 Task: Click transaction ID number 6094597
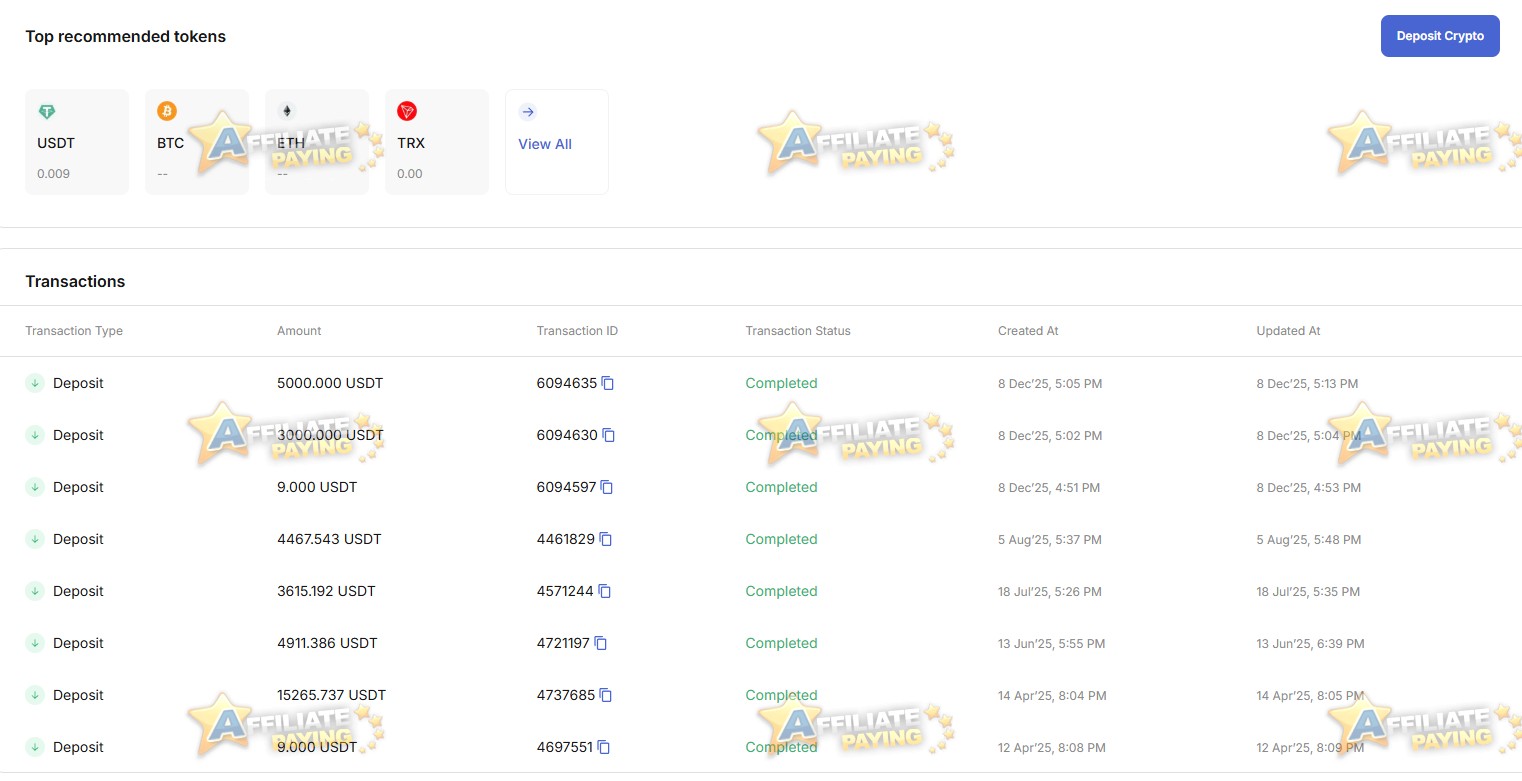coord(566,487)
